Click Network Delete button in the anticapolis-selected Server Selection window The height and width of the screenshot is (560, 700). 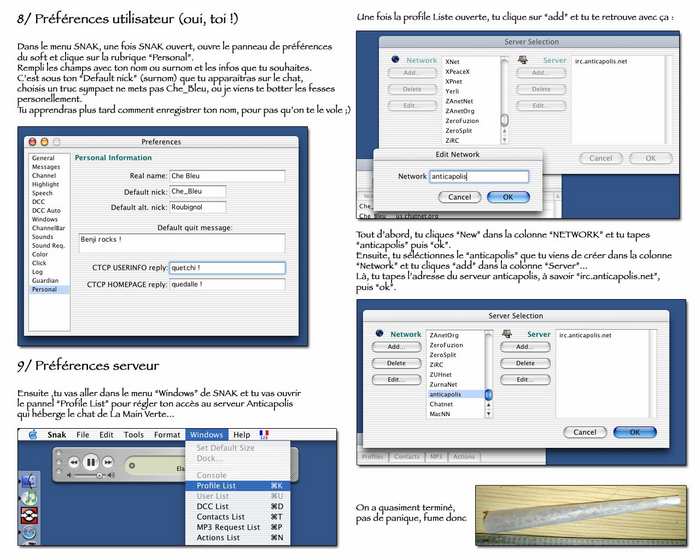click(x=396, y=363)
